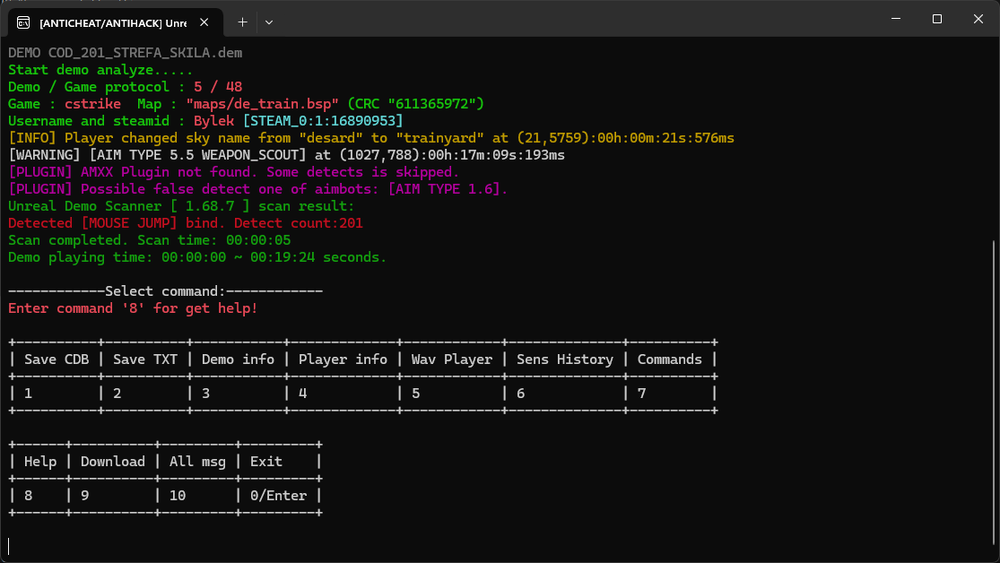Click the terminal icon in the tab
This screenshot has height=563, width=1000.
[24, 23]
